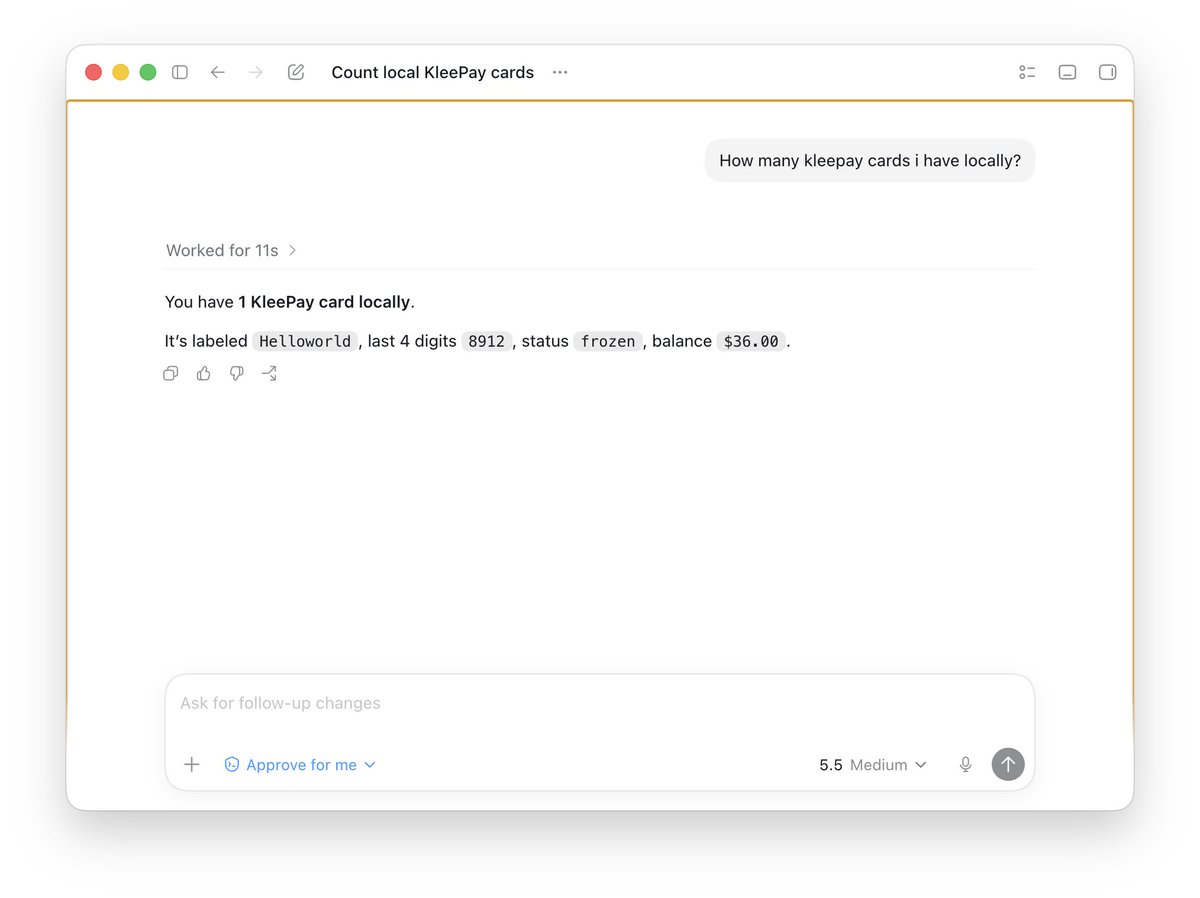Open the 'Approve for me' dropdown
The image size is (1200, 898).
click(300, 764)
